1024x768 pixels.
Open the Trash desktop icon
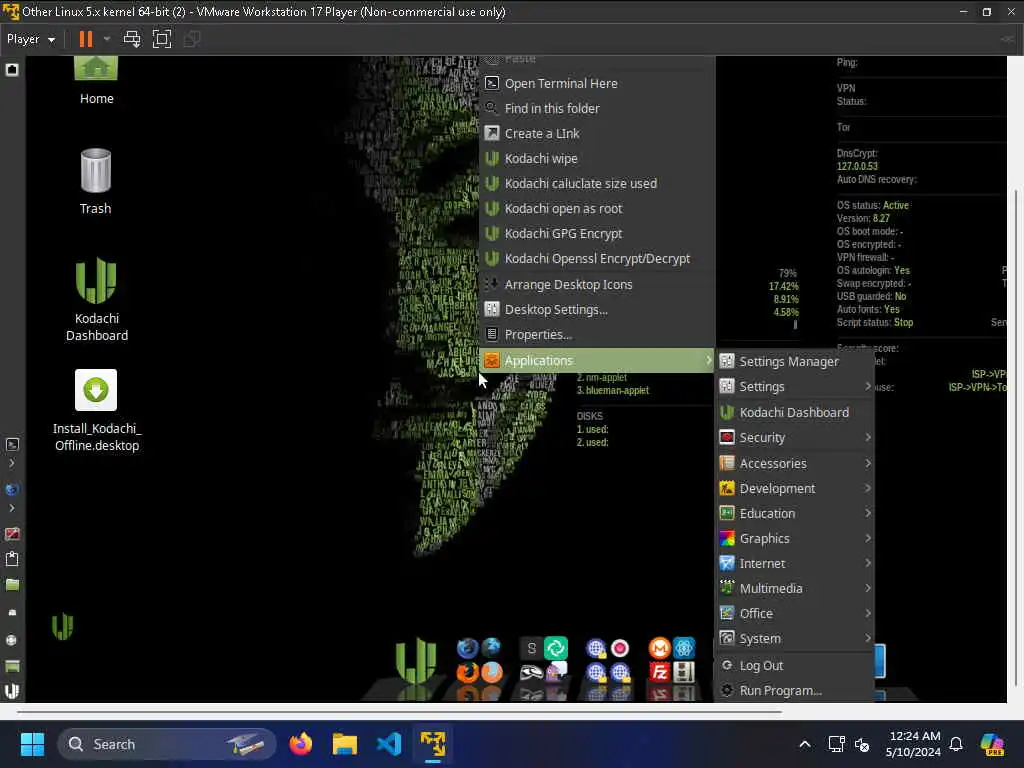click(x=96, y=182)
